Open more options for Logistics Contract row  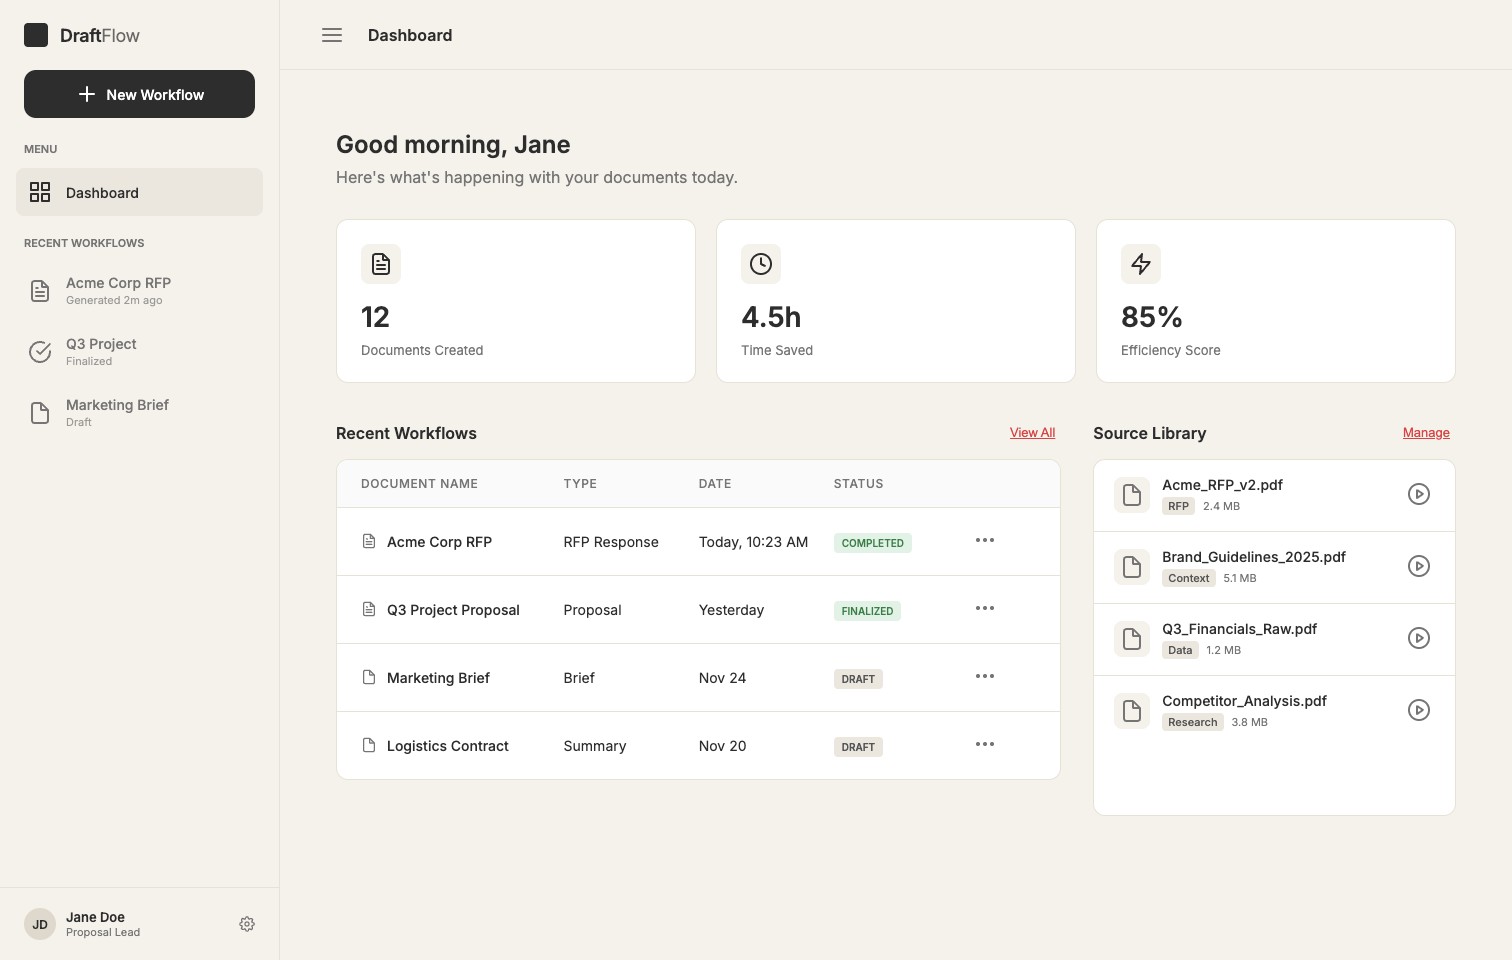[985, 744]
